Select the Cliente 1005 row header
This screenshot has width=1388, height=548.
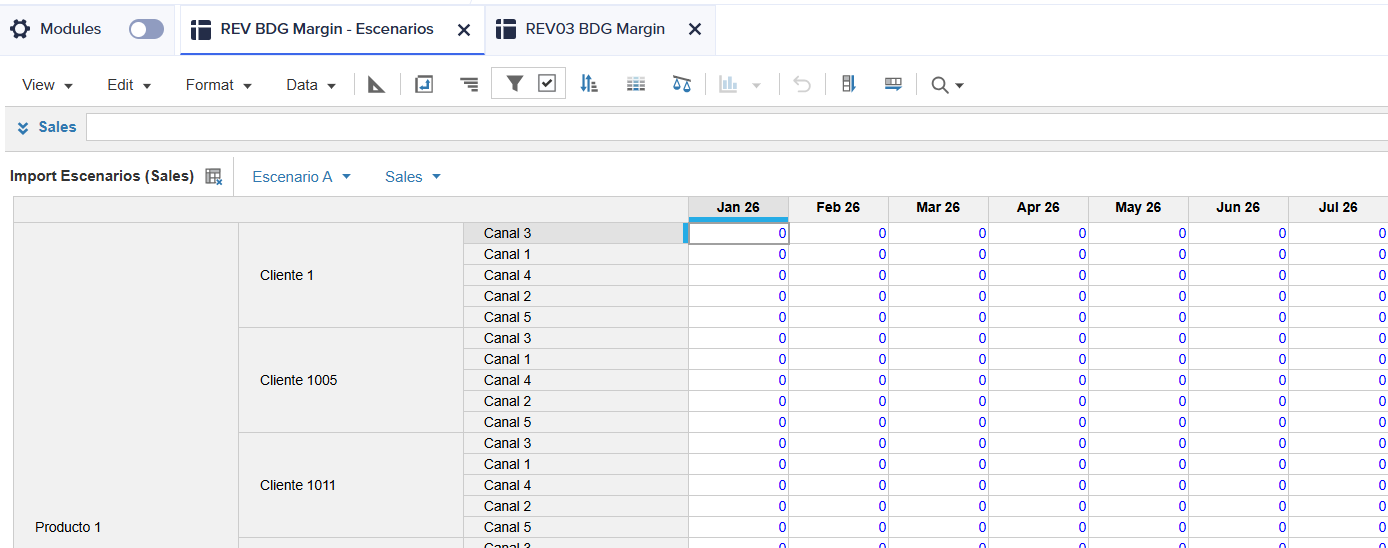pyautogui.click(x=351, y=380)
